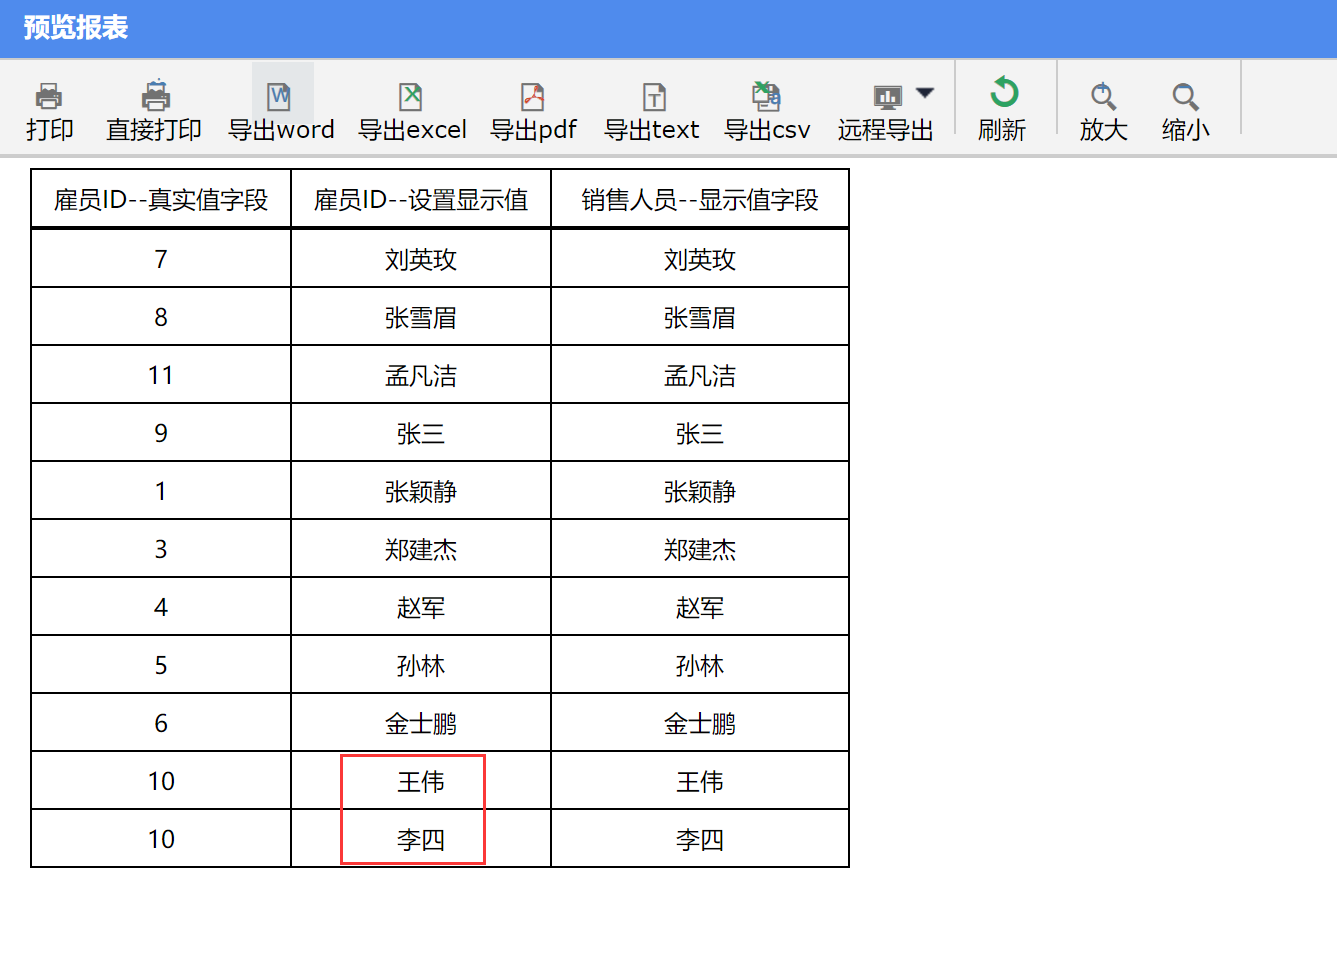The width and height of the screenshot is (1337, 966).
Task: Export report using 导出excel icon
Action: click(x=411, y=97)
